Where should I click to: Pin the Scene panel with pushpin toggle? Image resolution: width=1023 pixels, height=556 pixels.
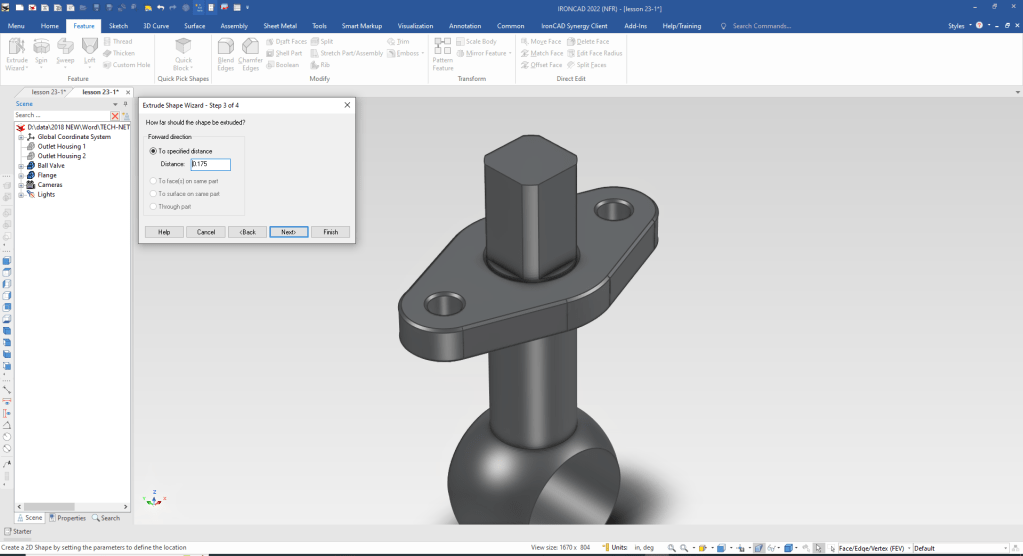coord(125,103)
